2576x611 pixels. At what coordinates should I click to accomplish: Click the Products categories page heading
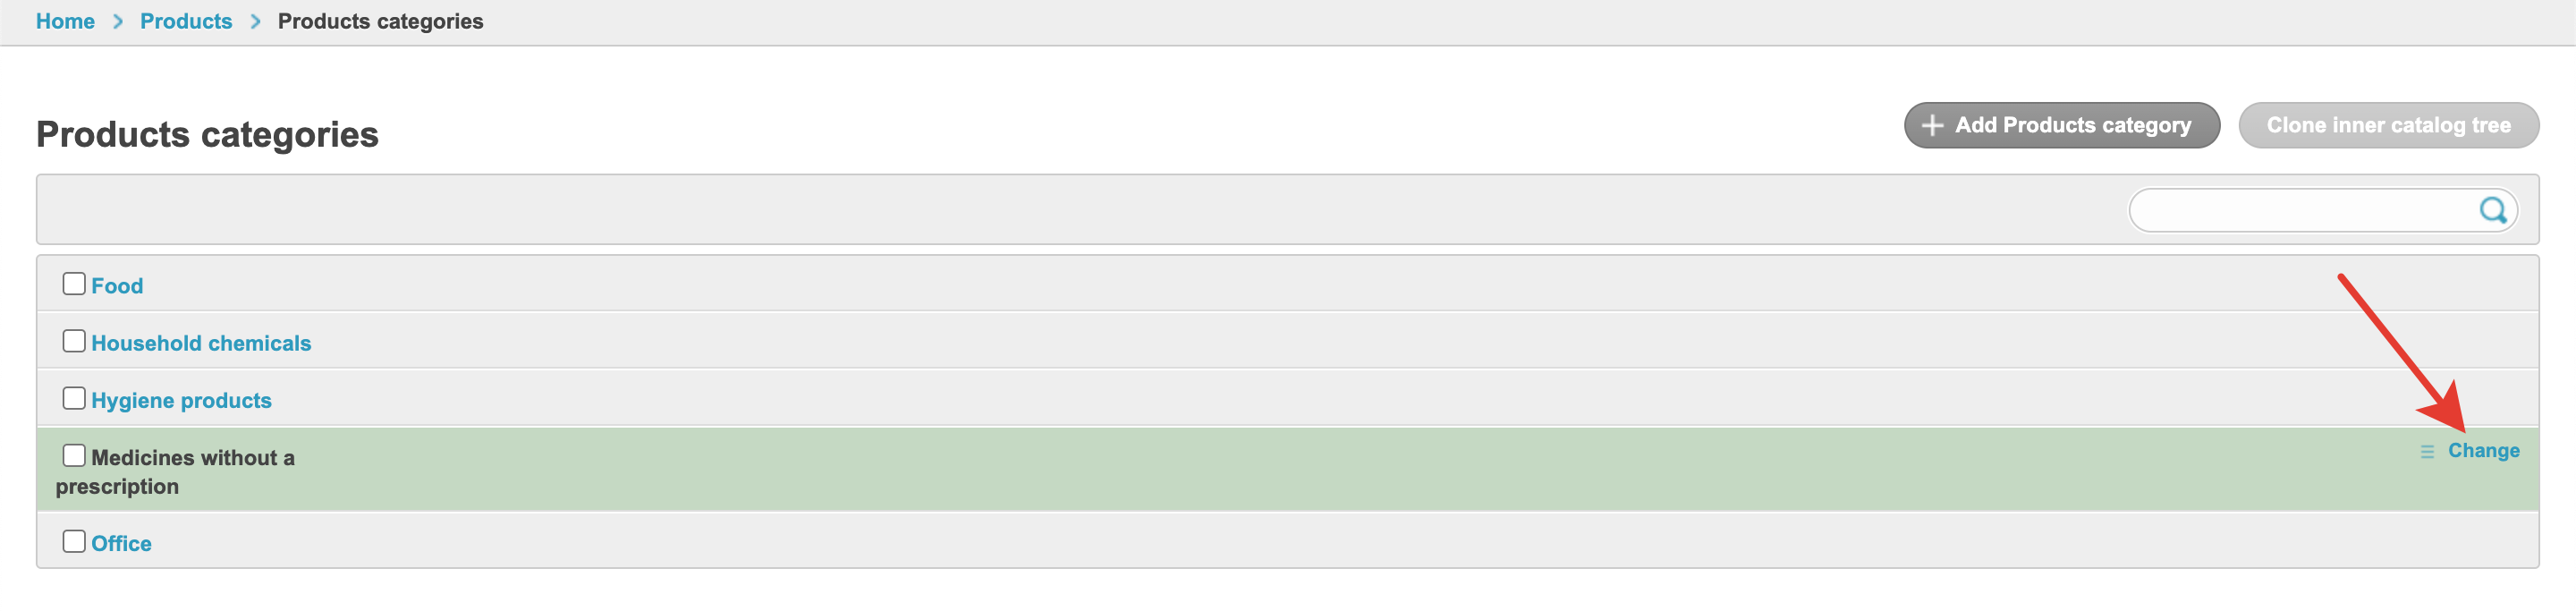pos(207,134)
